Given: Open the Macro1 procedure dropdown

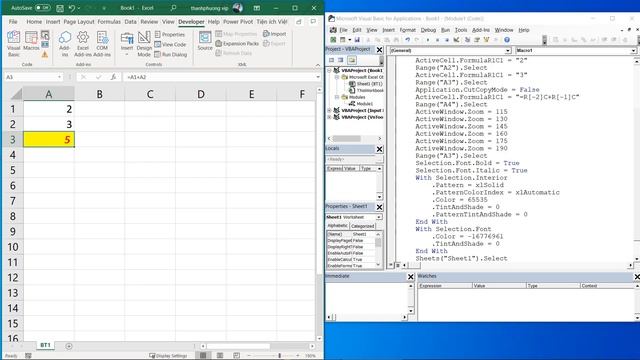Looking at the screenshot, I should coord(633,51).
